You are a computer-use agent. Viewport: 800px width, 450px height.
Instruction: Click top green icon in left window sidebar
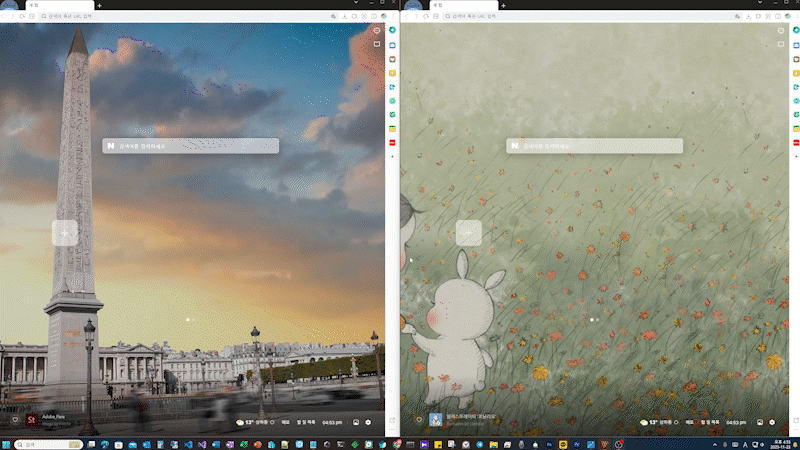pos(392,30)
